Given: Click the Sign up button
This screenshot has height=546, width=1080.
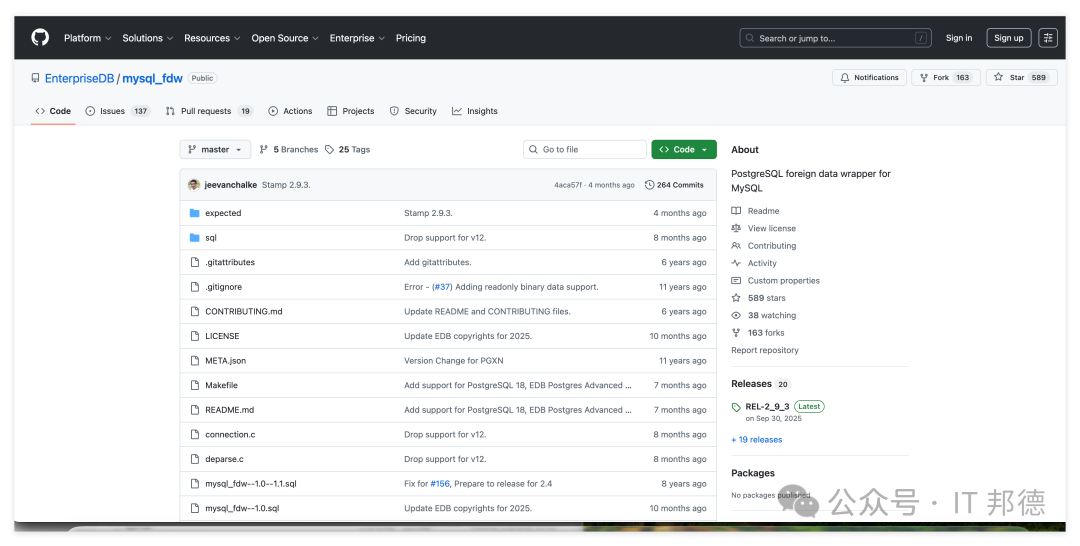Looking at the screenshot, I should (1008, 38).
